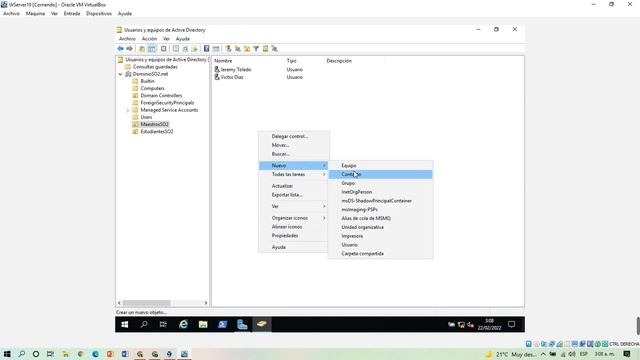This screenshot has width=640, height=360.
Task: Choose Exportar lista... in the context menu
Action: [x=293, y=195]
